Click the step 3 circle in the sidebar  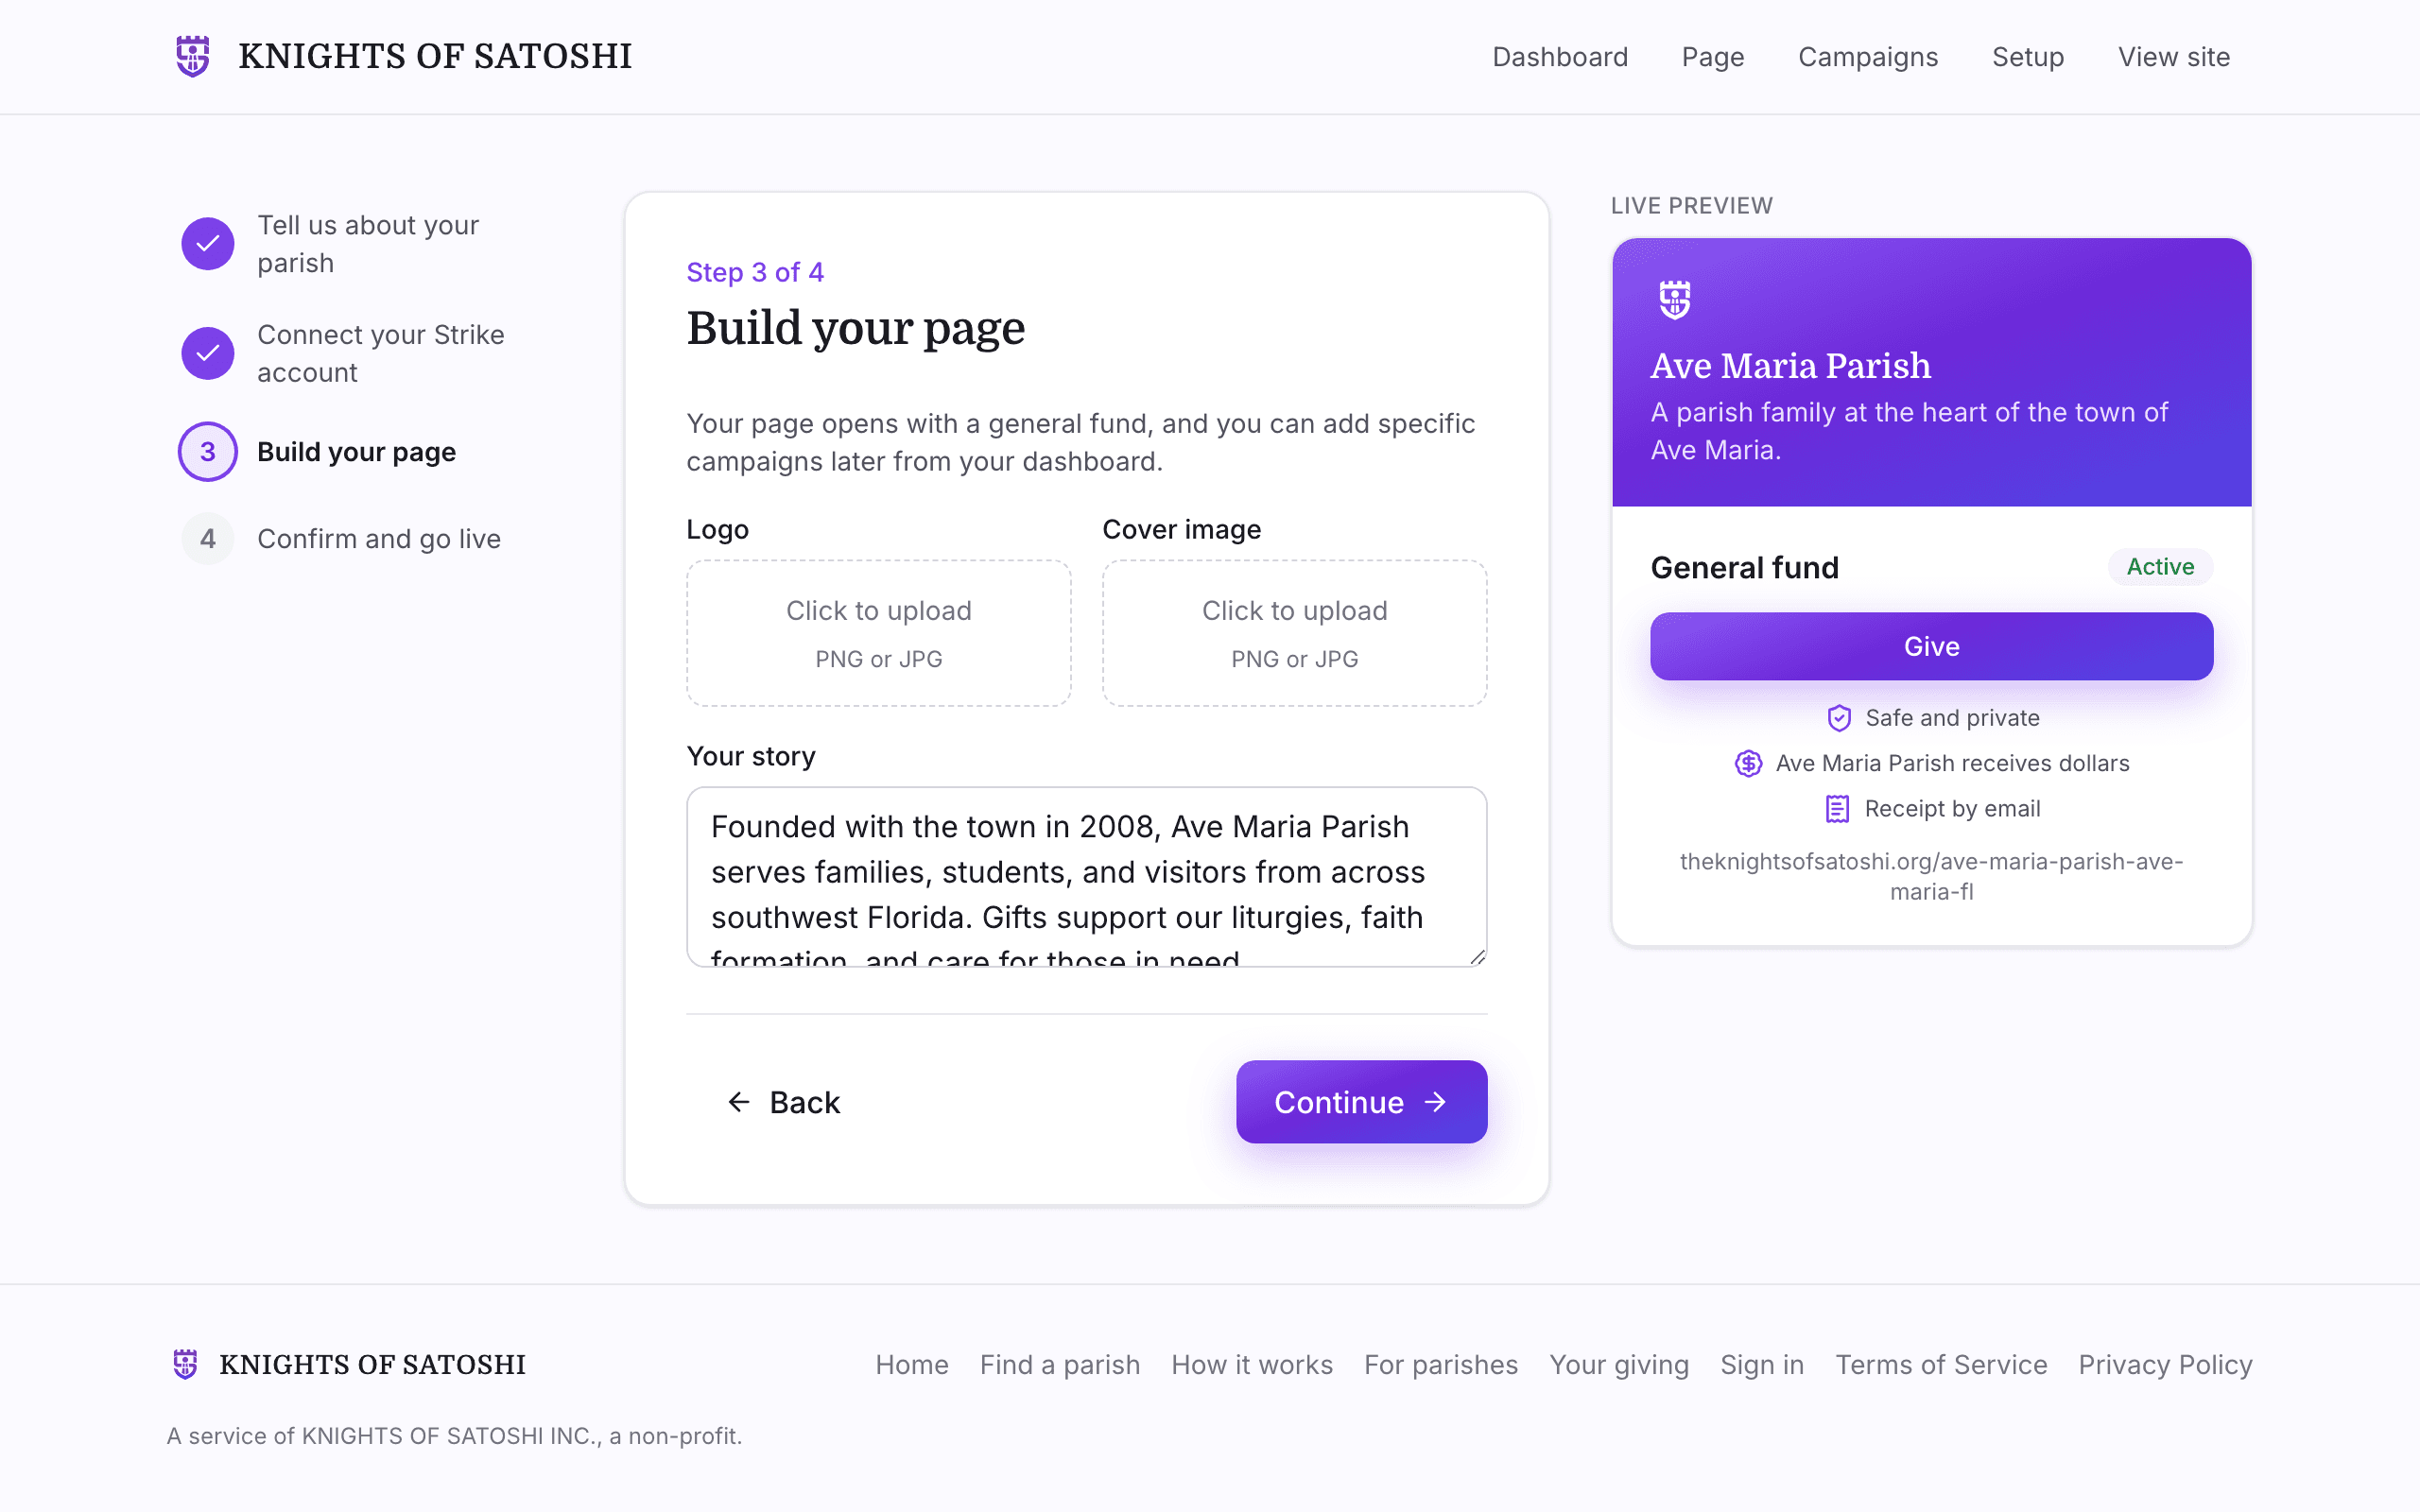pyautogui.click(x=208, y=452)
